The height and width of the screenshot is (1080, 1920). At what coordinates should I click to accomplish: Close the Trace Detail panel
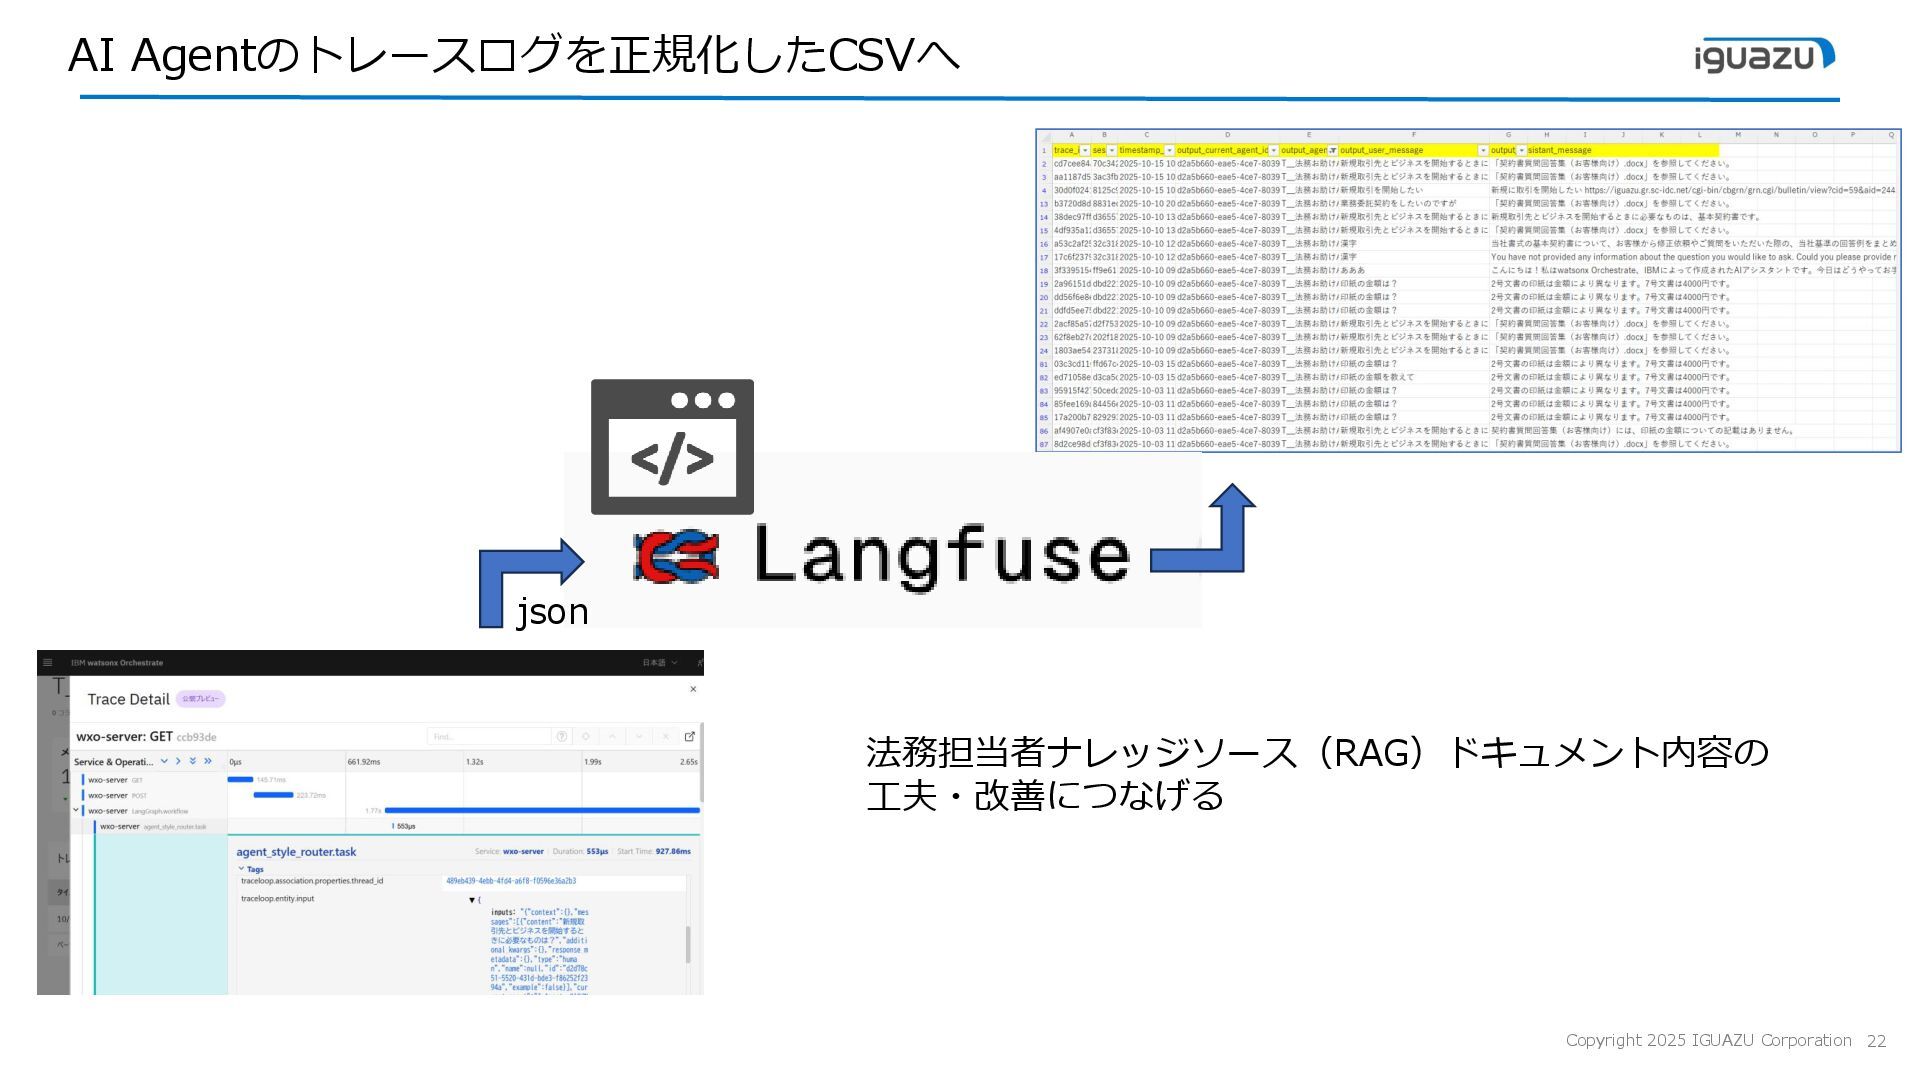coord(693,689)
